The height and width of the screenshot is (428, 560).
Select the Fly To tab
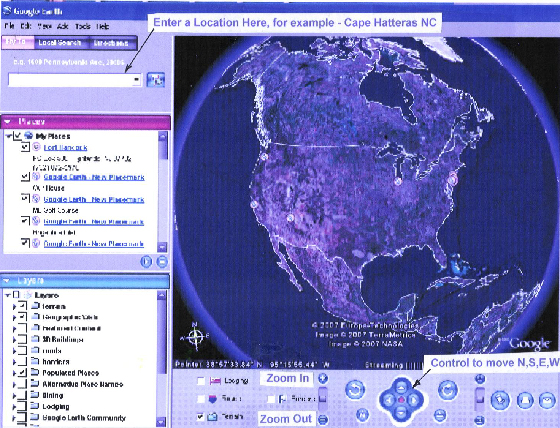(x=17, y=42)
